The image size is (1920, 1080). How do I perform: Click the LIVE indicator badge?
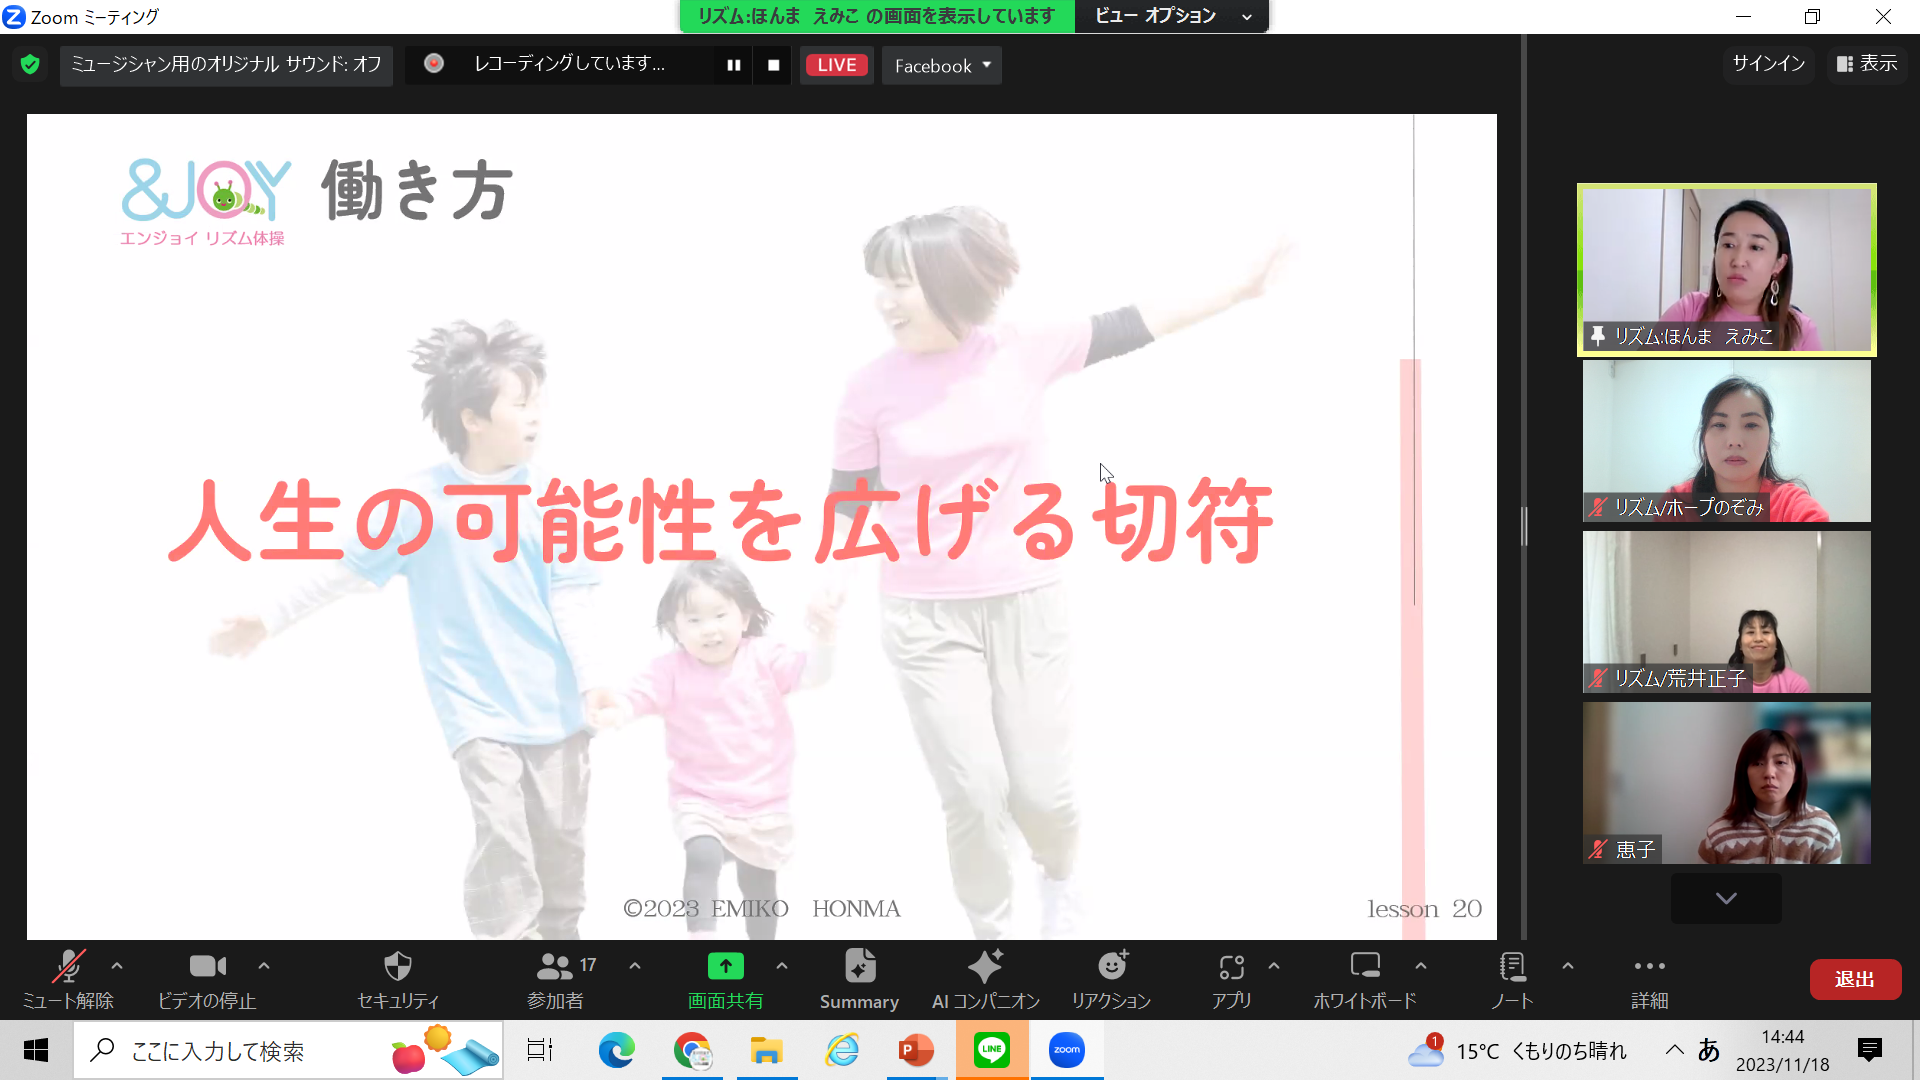(x=837, y=65)
